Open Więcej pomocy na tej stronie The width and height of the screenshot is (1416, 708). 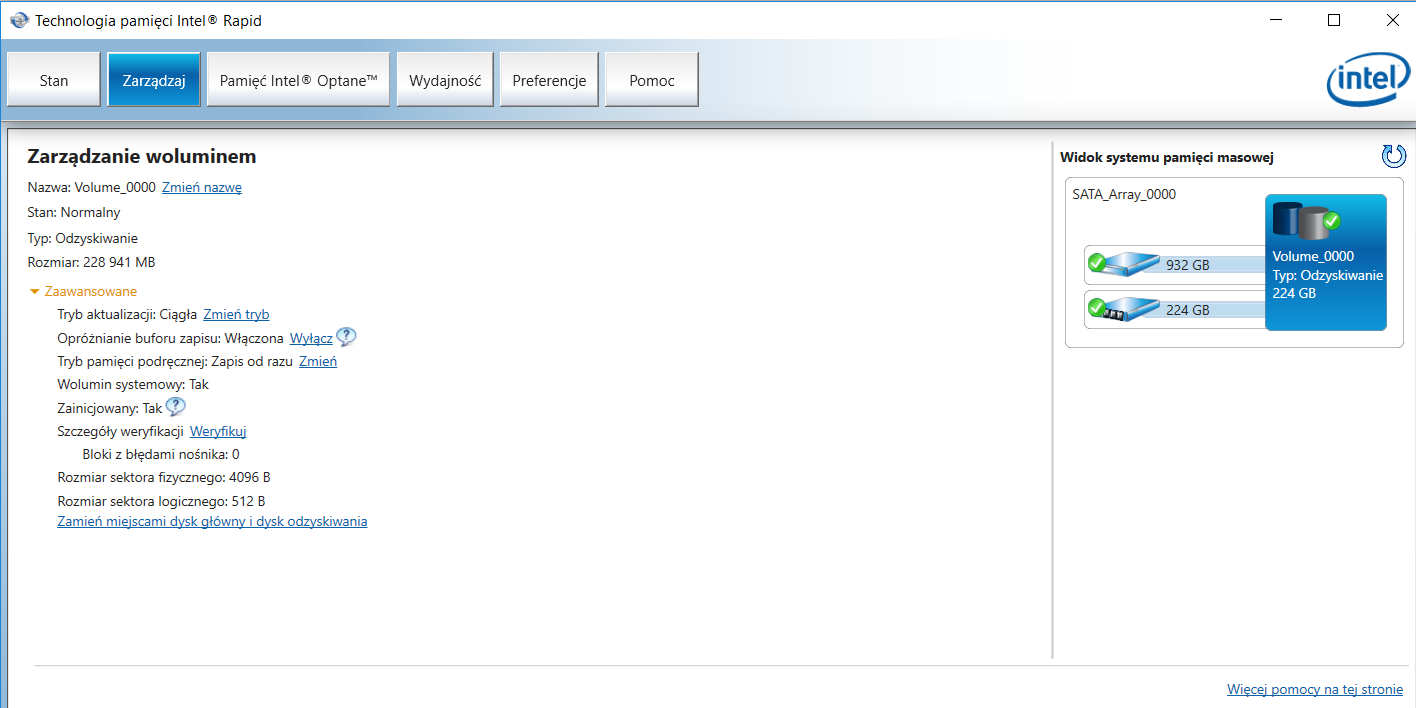pos(1315,689)
